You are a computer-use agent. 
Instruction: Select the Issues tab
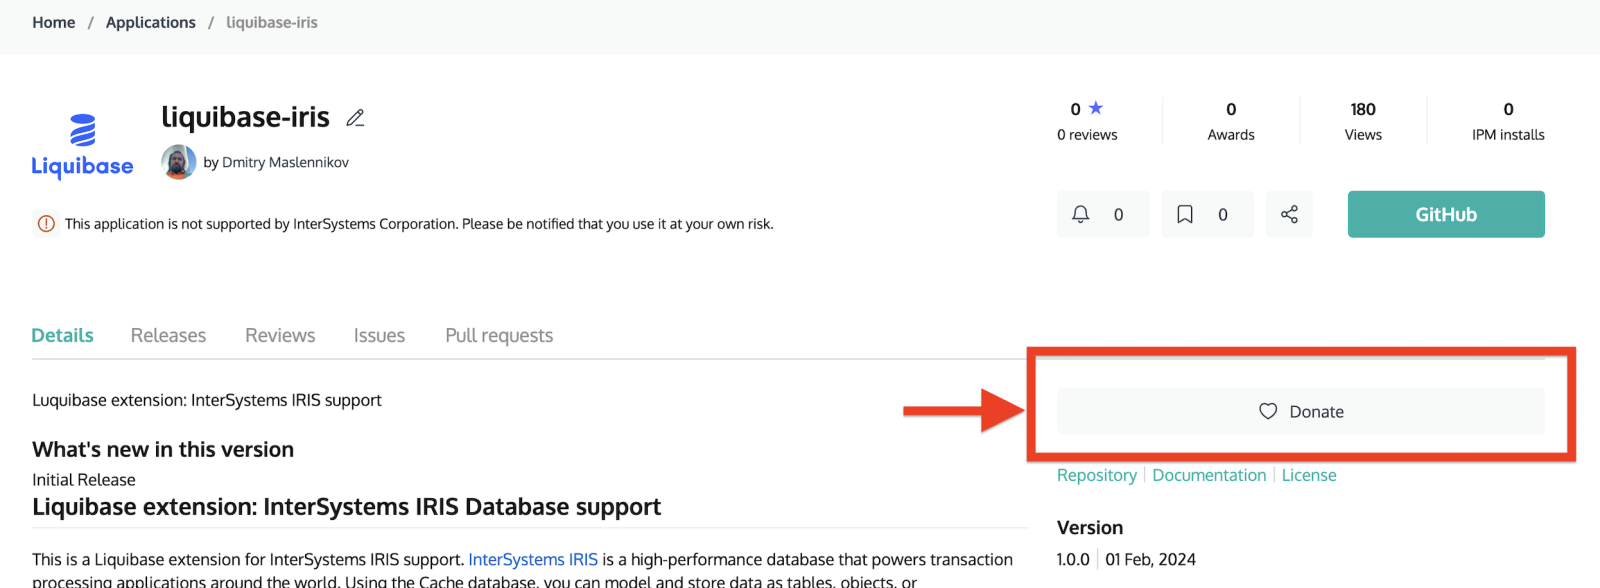(x=379, y=336)
